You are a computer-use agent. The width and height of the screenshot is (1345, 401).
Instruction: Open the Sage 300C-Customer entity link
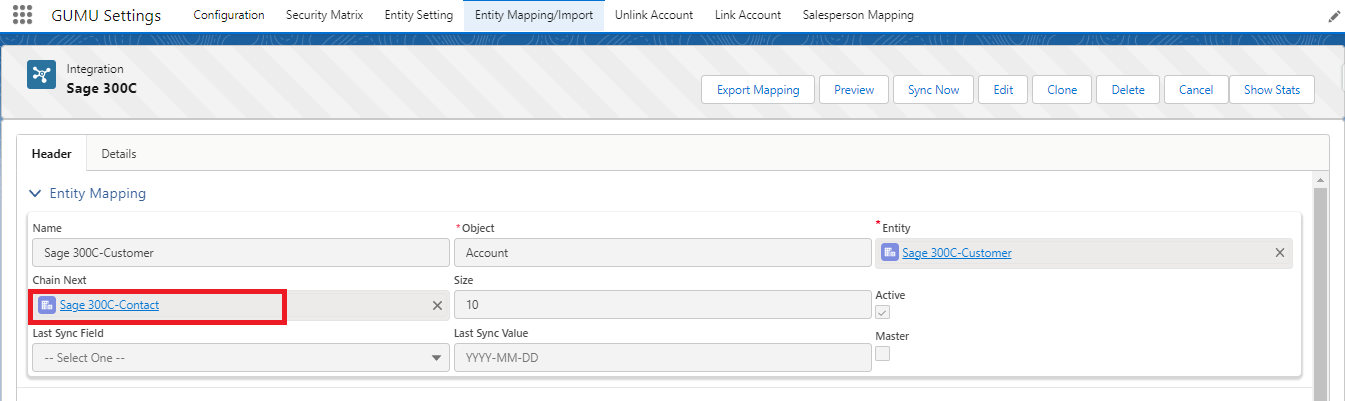956,253
